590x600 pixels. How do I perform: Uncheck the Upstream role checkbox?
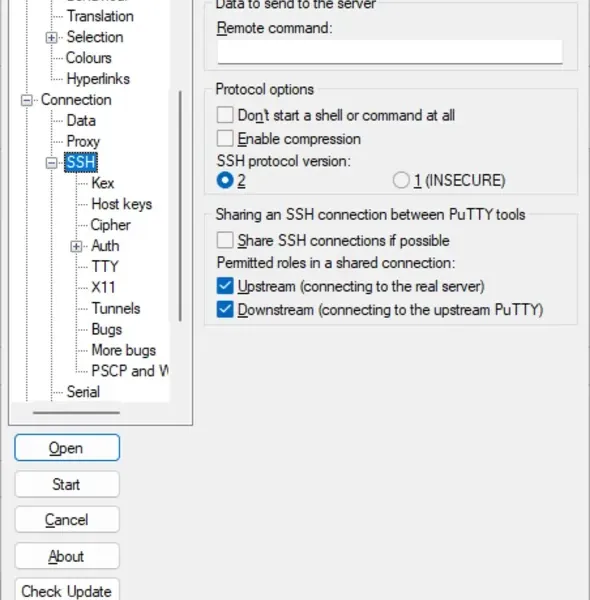(225, 286)
